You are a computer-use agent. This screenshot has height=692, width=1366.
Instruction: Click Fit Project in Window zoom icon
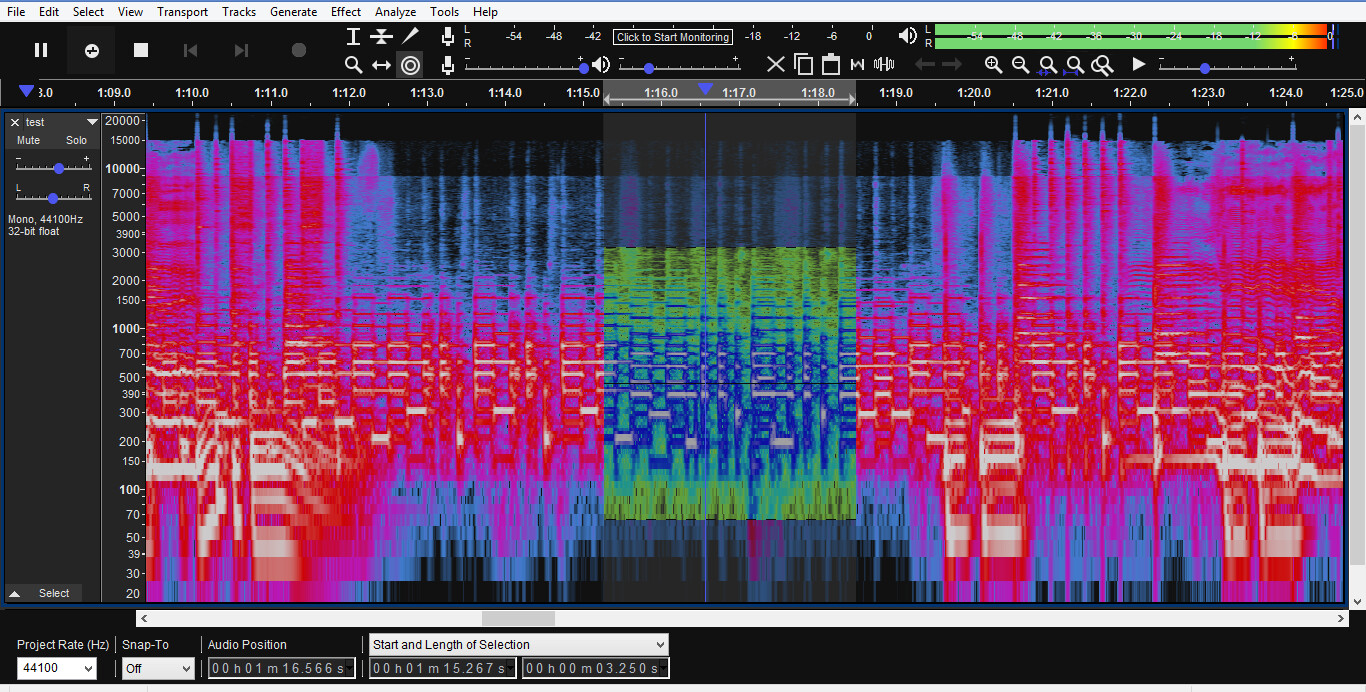tap(1074, 64)
